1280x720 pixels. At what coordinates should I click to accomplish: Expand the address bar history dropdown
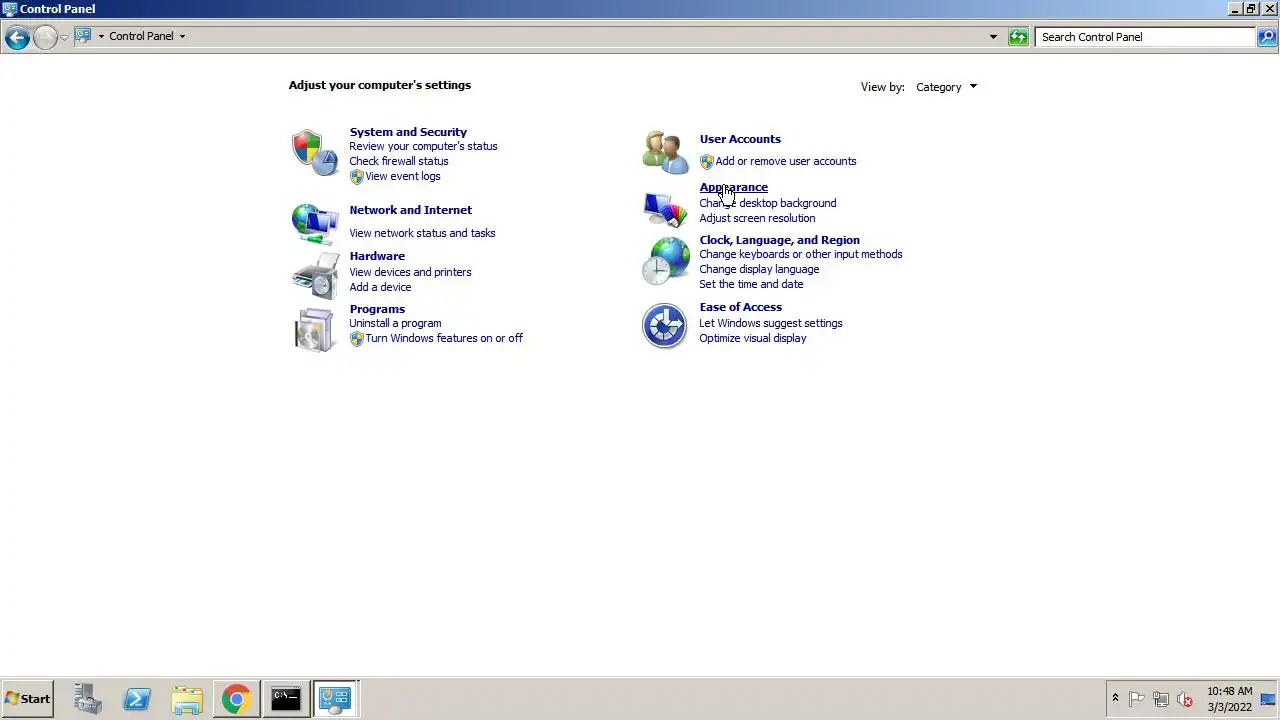coord(993,37)
